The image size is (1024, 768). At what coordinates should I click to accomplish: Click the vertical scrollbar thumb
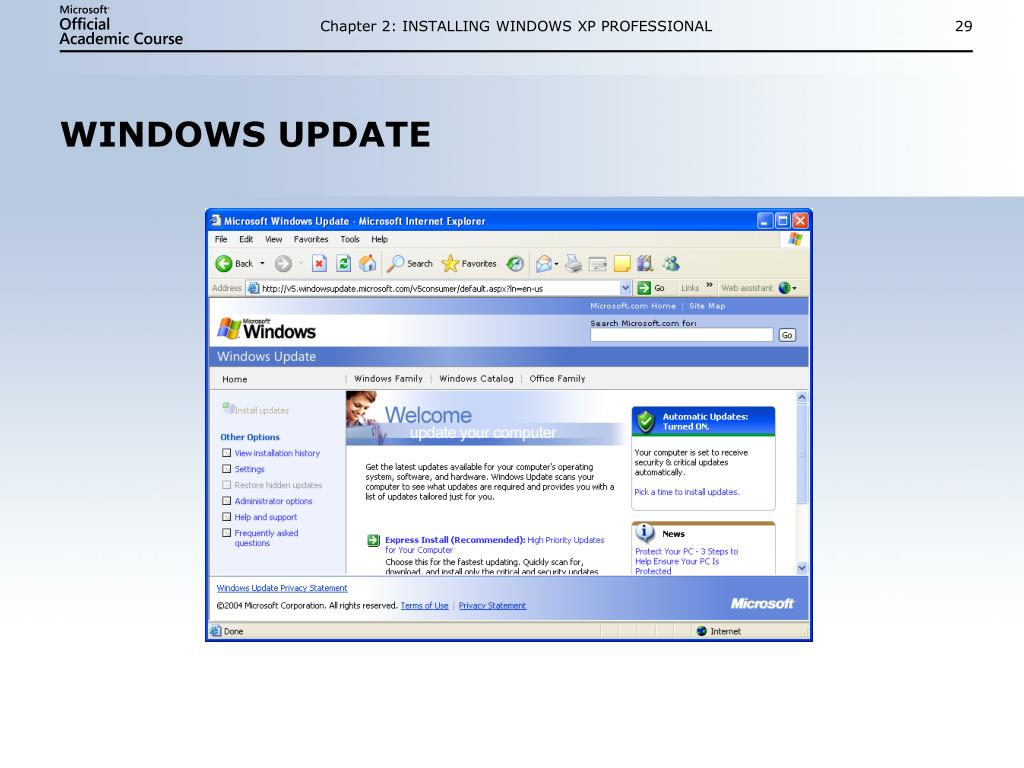tap(802, 454)
